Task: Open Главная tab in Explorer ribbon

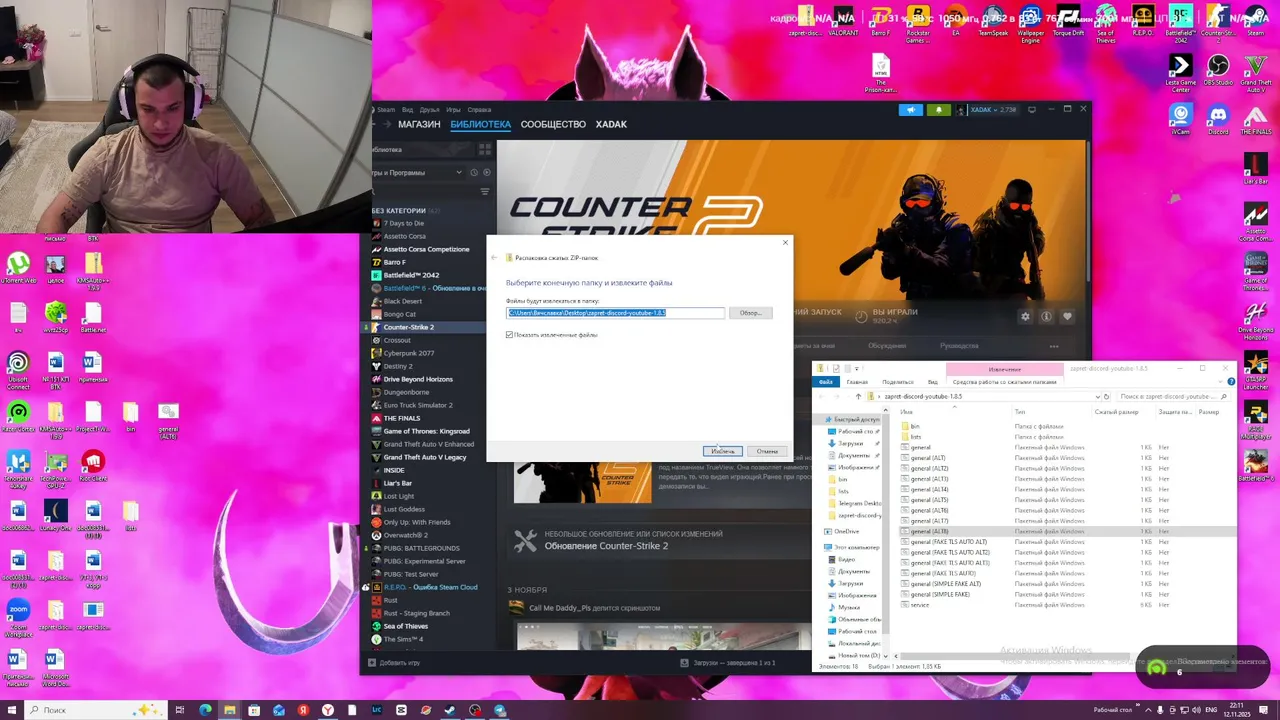Action: click(x=857, y=382)
